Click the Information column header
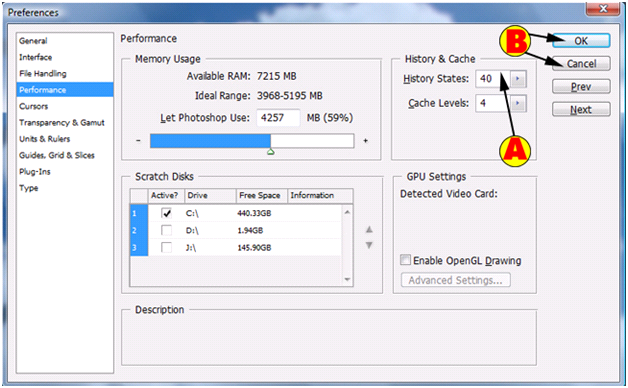Viewport: 628px width, 388px height. point(320,195)
